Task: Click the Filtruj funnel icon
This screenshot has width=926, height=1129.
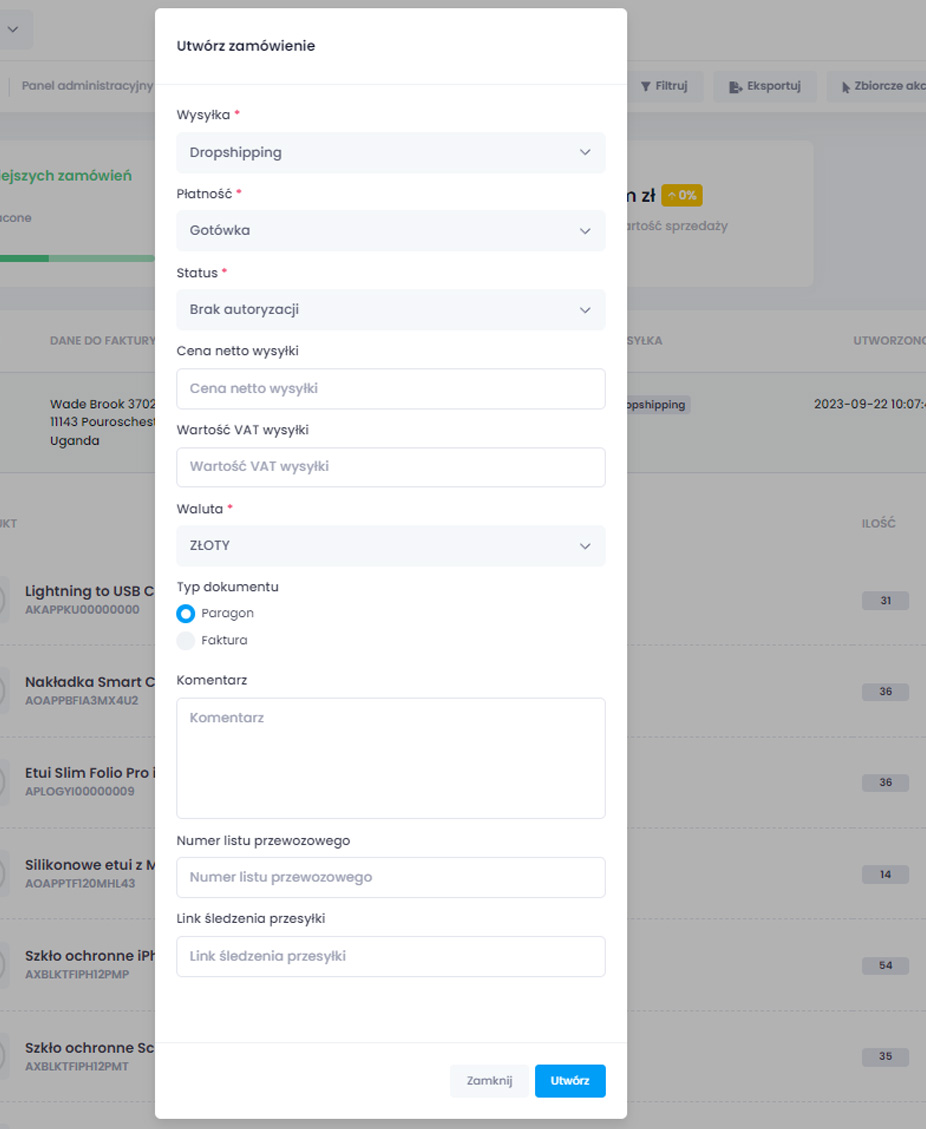Action: pos(646,87)
